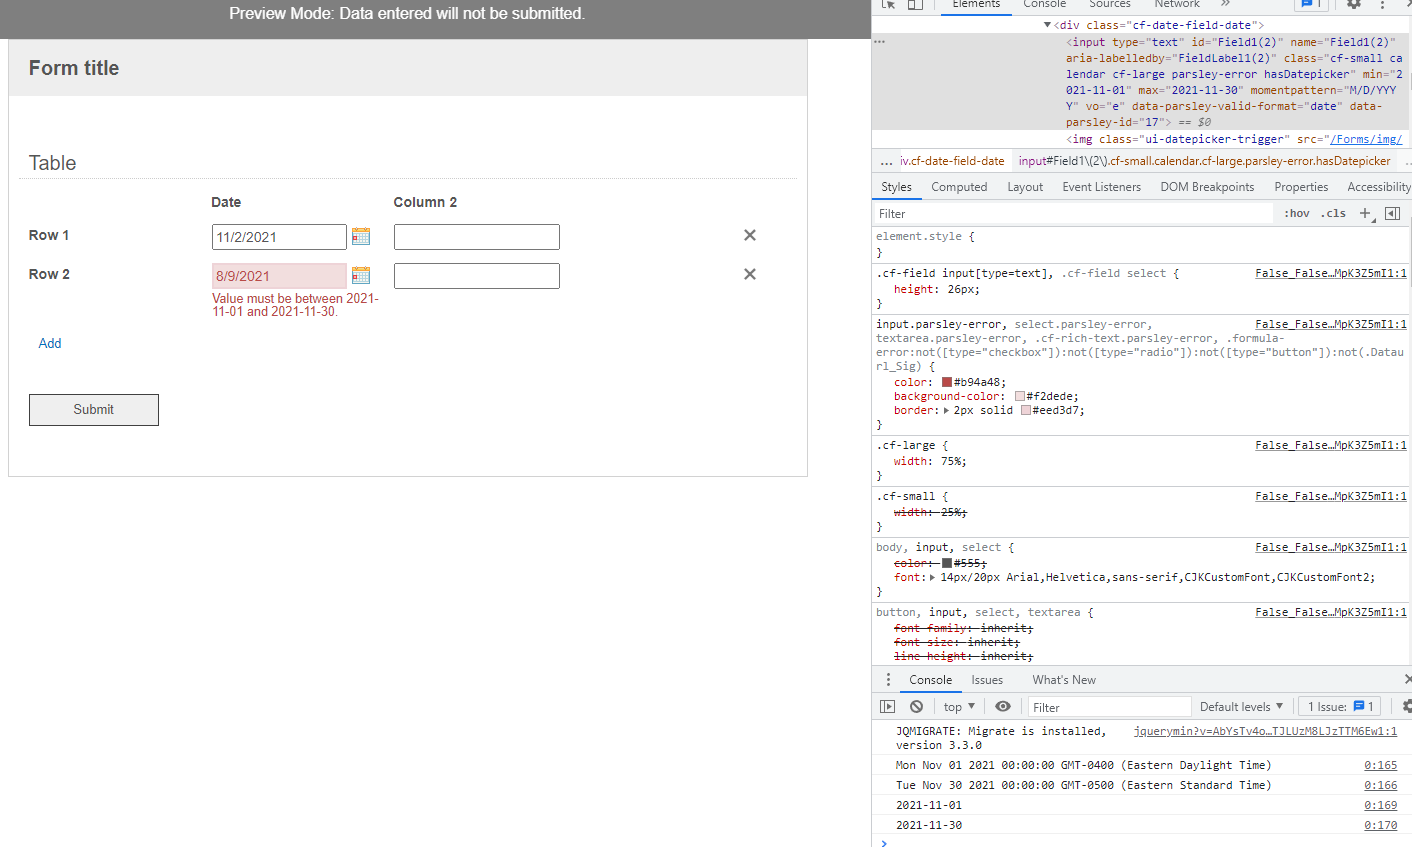The width and height of the screenshot is (1412, 847).
Task: Click the '2021-11-30' console log line
Action: point(929,825)
